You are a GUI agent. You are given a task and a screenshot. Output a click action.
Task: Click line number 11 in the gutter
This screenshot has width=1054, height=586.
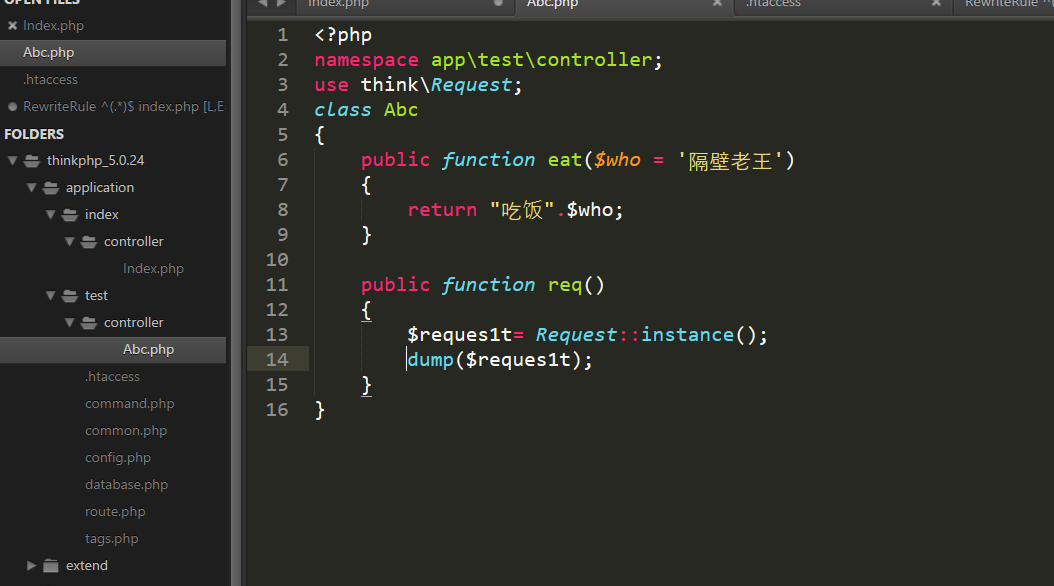(x=277, y=285)
